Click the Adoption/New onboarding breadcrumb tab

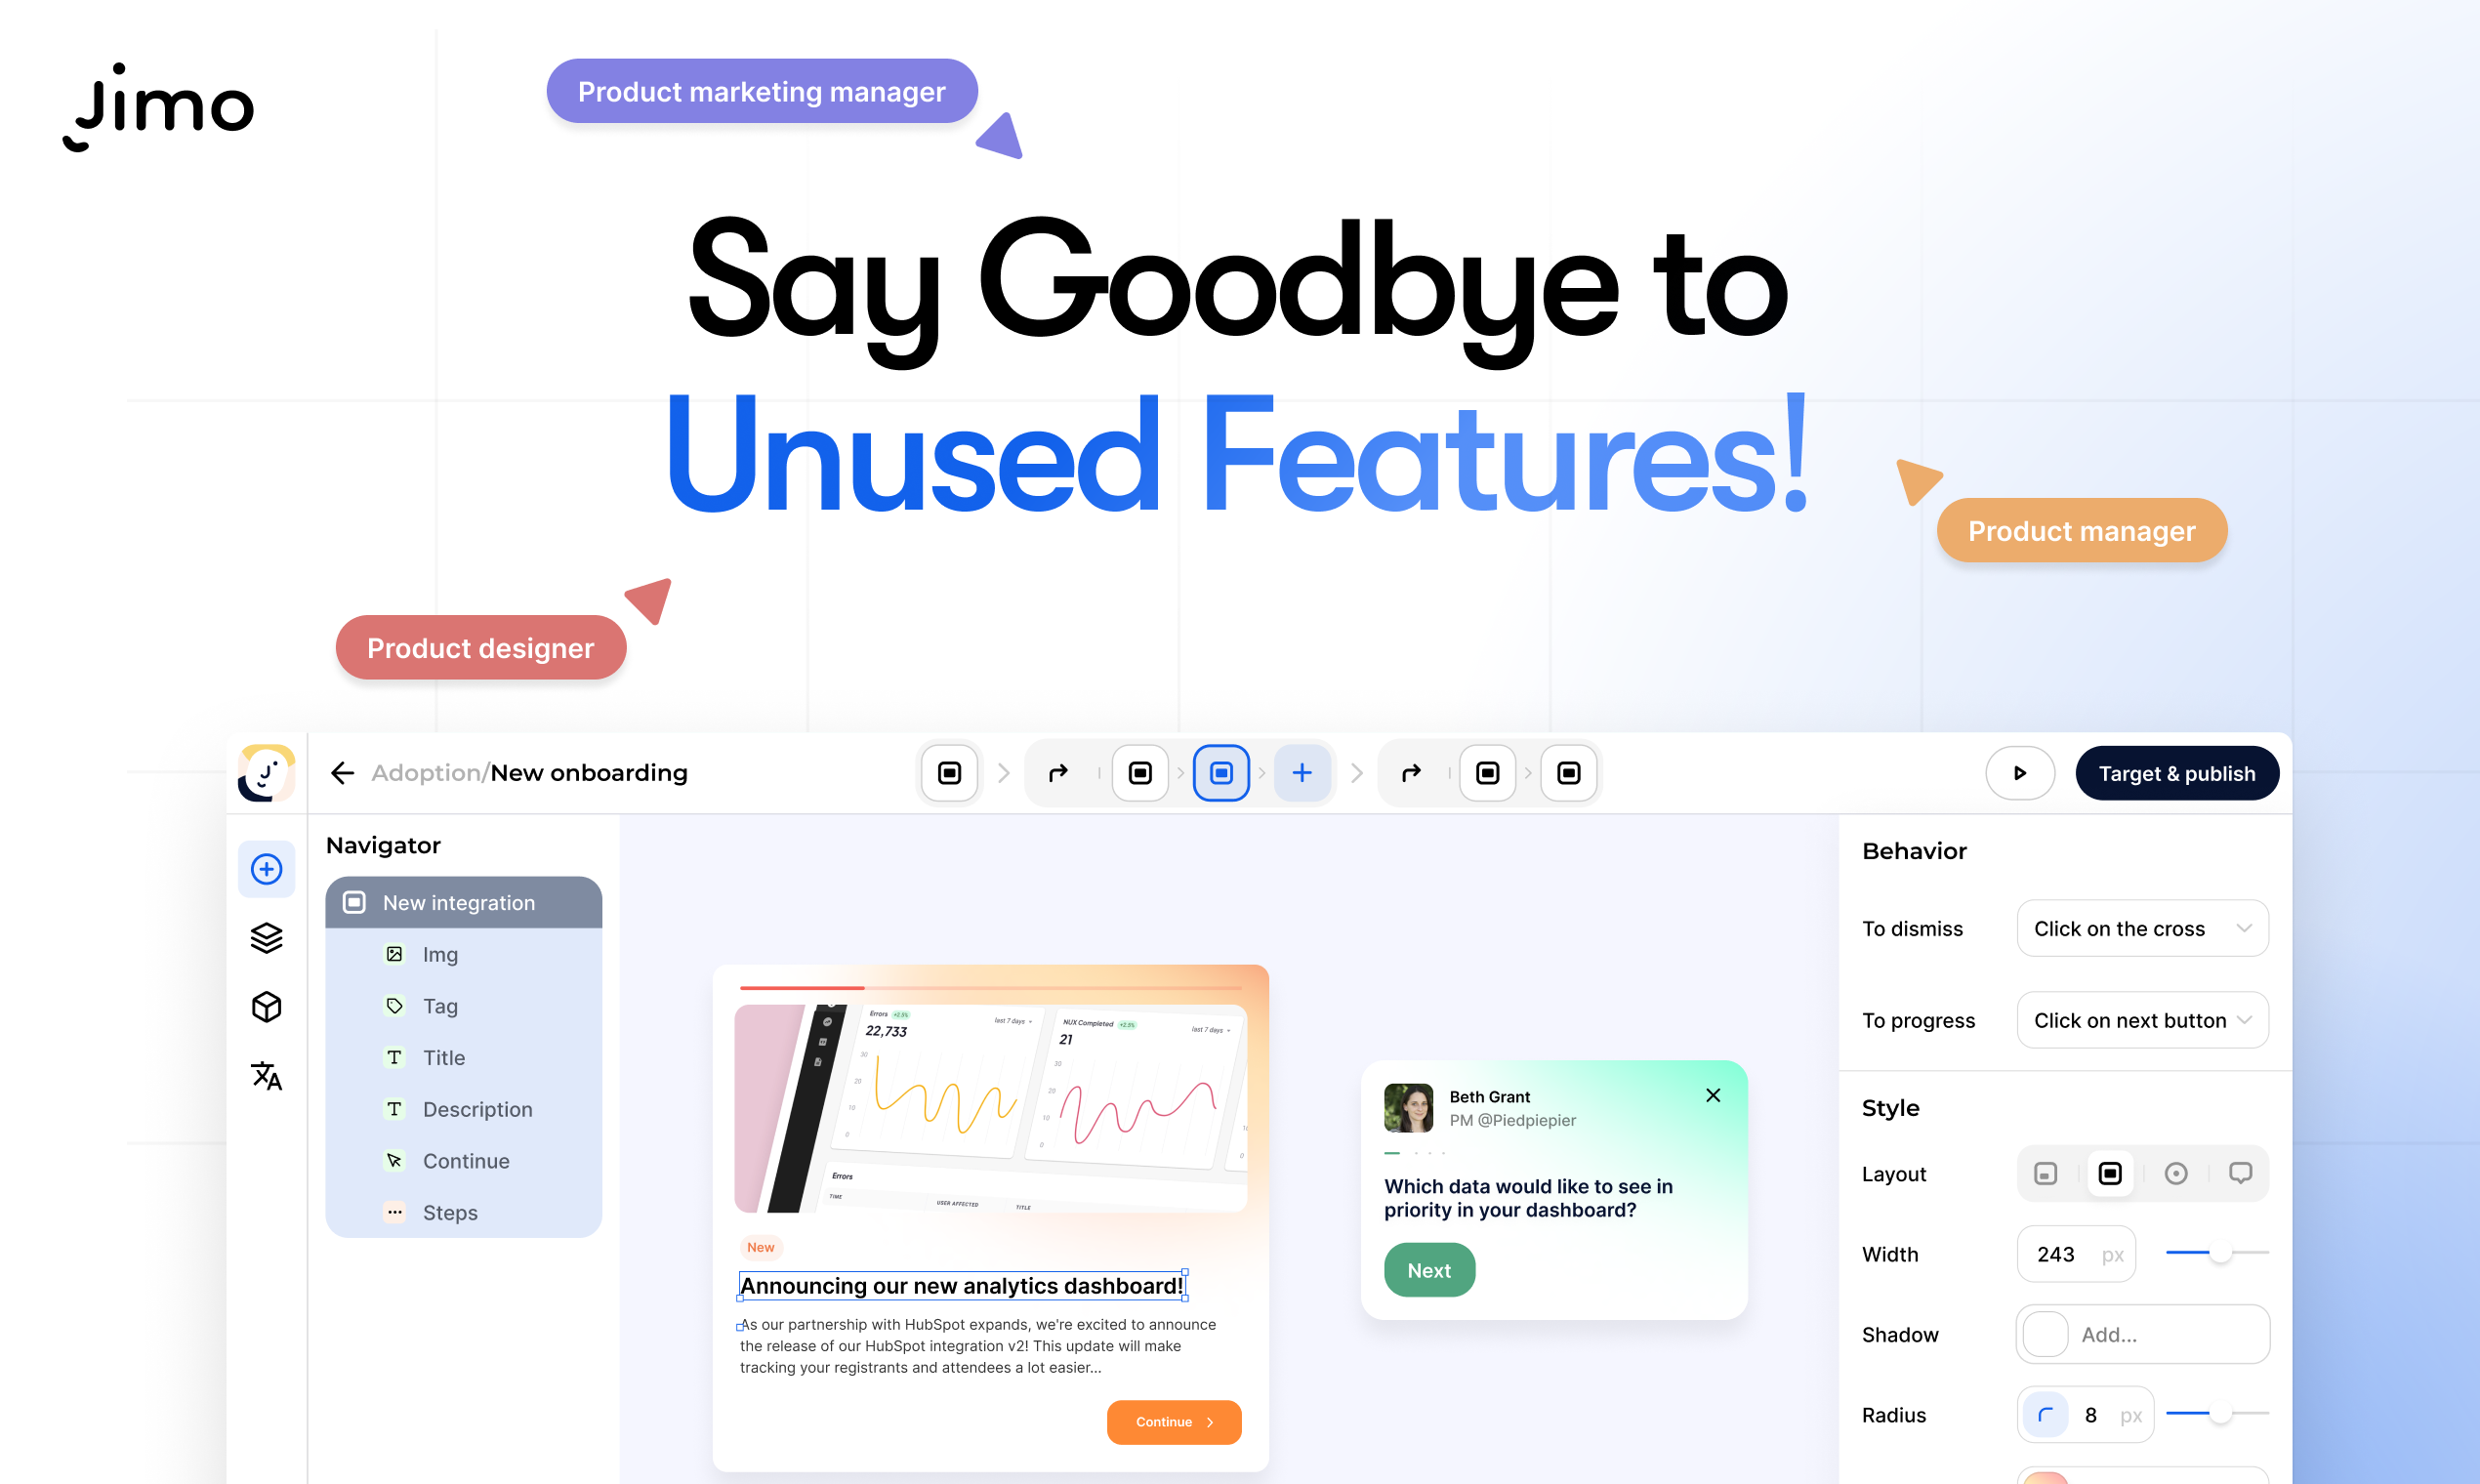tap(530, 772)
